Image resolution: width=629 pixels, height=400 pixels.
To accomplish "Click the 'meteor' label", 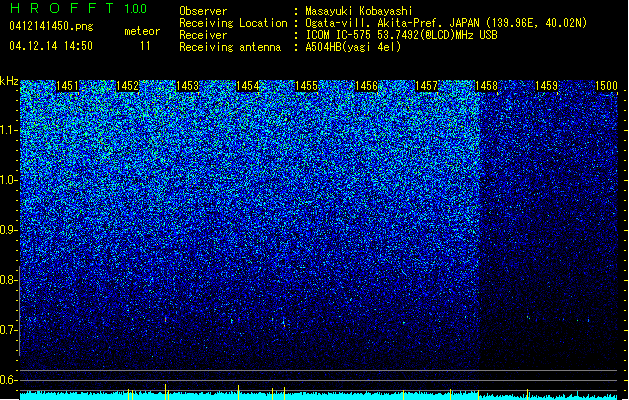I will pyautogui.click(x=142, y=31).
